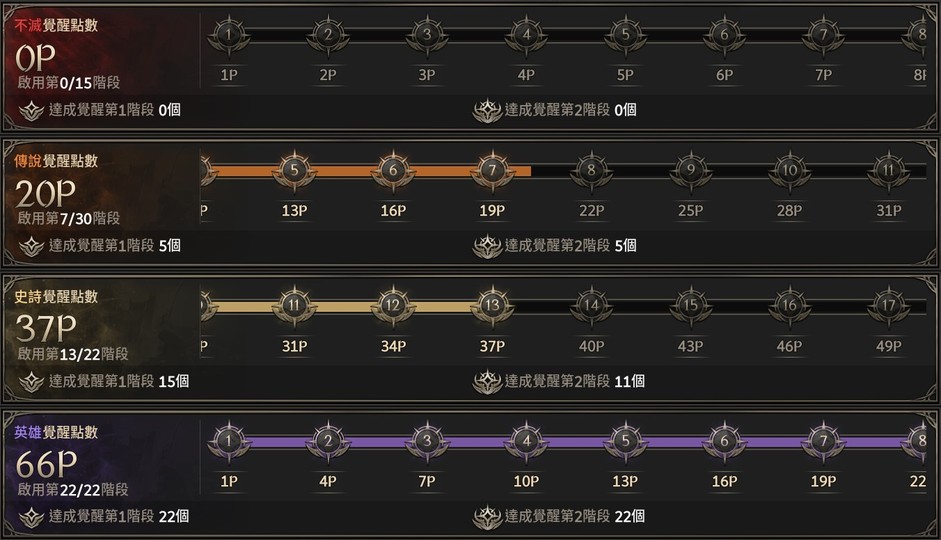Click first-stage awakening emblem in 不滅 row
This screenshot has height=540, width=941.
[31, 110]
